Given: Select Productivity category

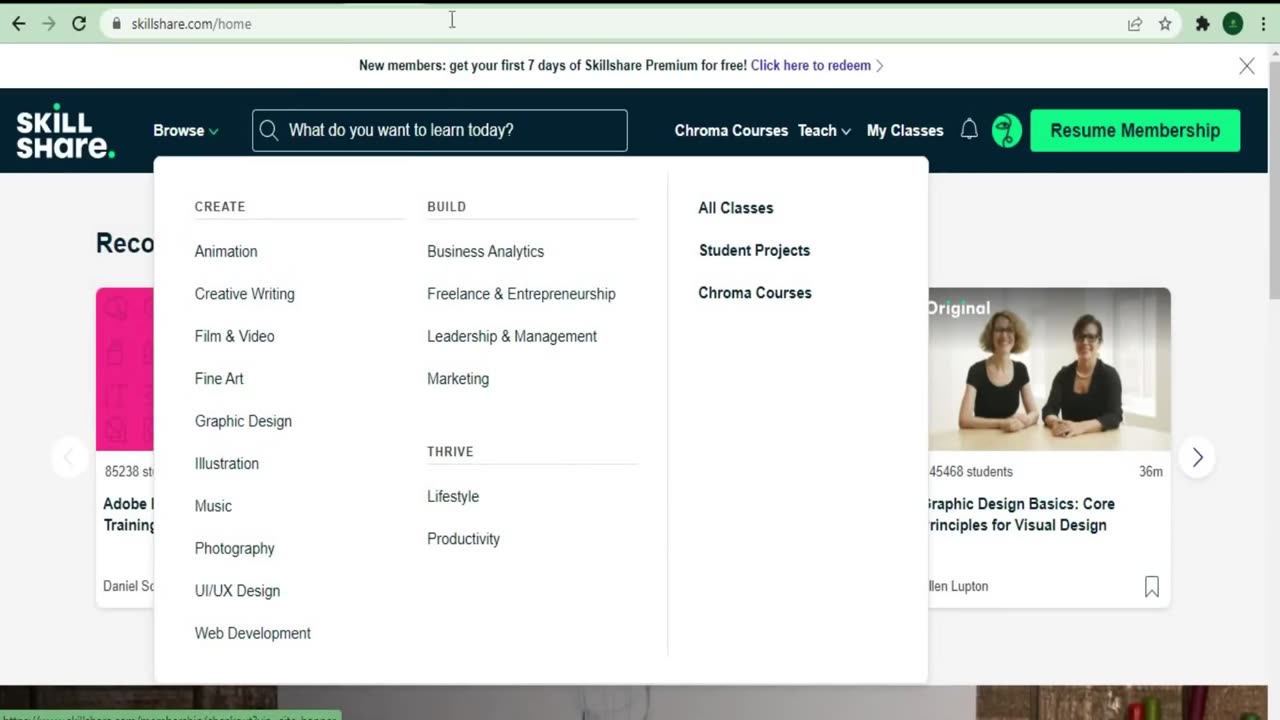Looking at the screenshot, I should 463,539.
